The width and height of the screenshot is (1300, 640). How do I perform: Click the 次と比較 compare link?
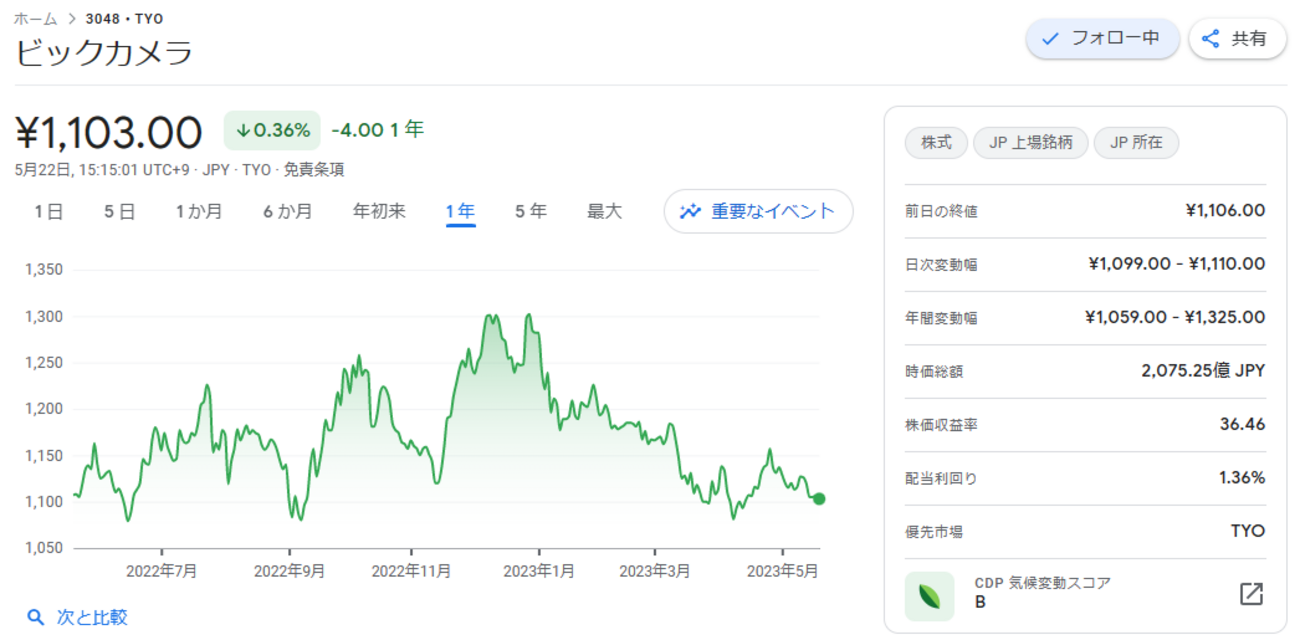92,617
